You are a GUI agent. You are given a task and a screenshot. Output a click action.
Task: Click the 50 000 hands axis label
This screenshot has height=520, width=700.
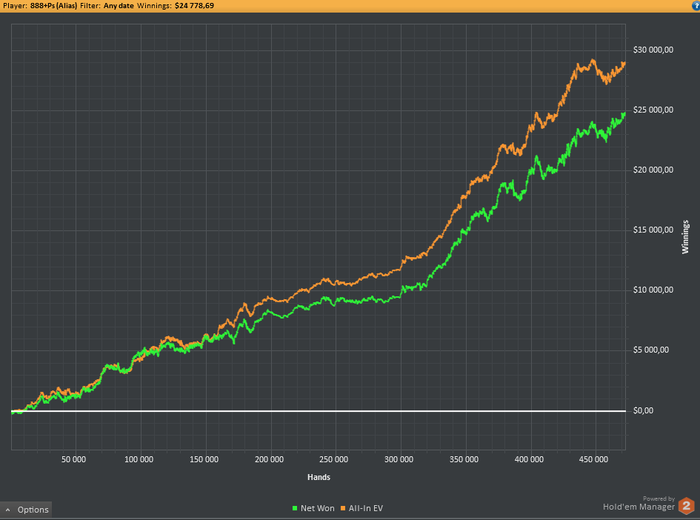74,459
